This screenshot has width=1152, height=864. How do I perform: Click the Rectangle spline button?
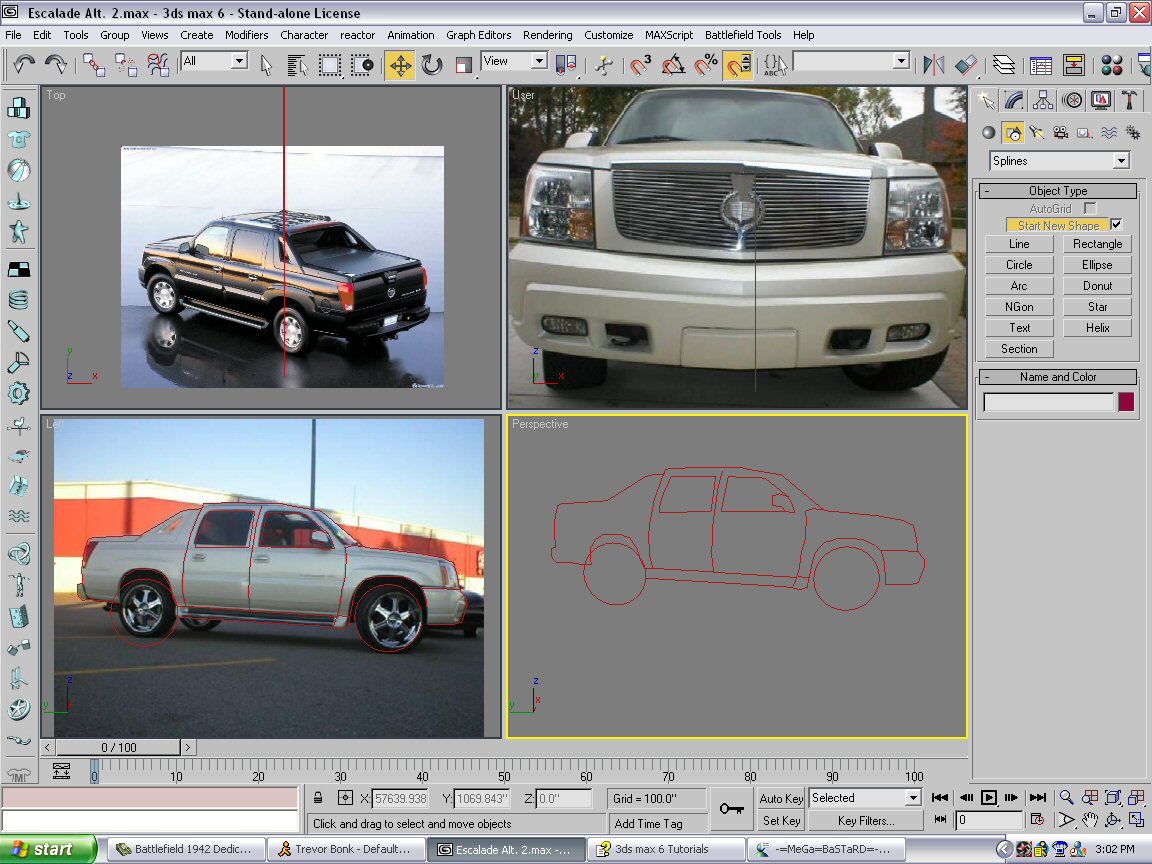coord(1097,244)
